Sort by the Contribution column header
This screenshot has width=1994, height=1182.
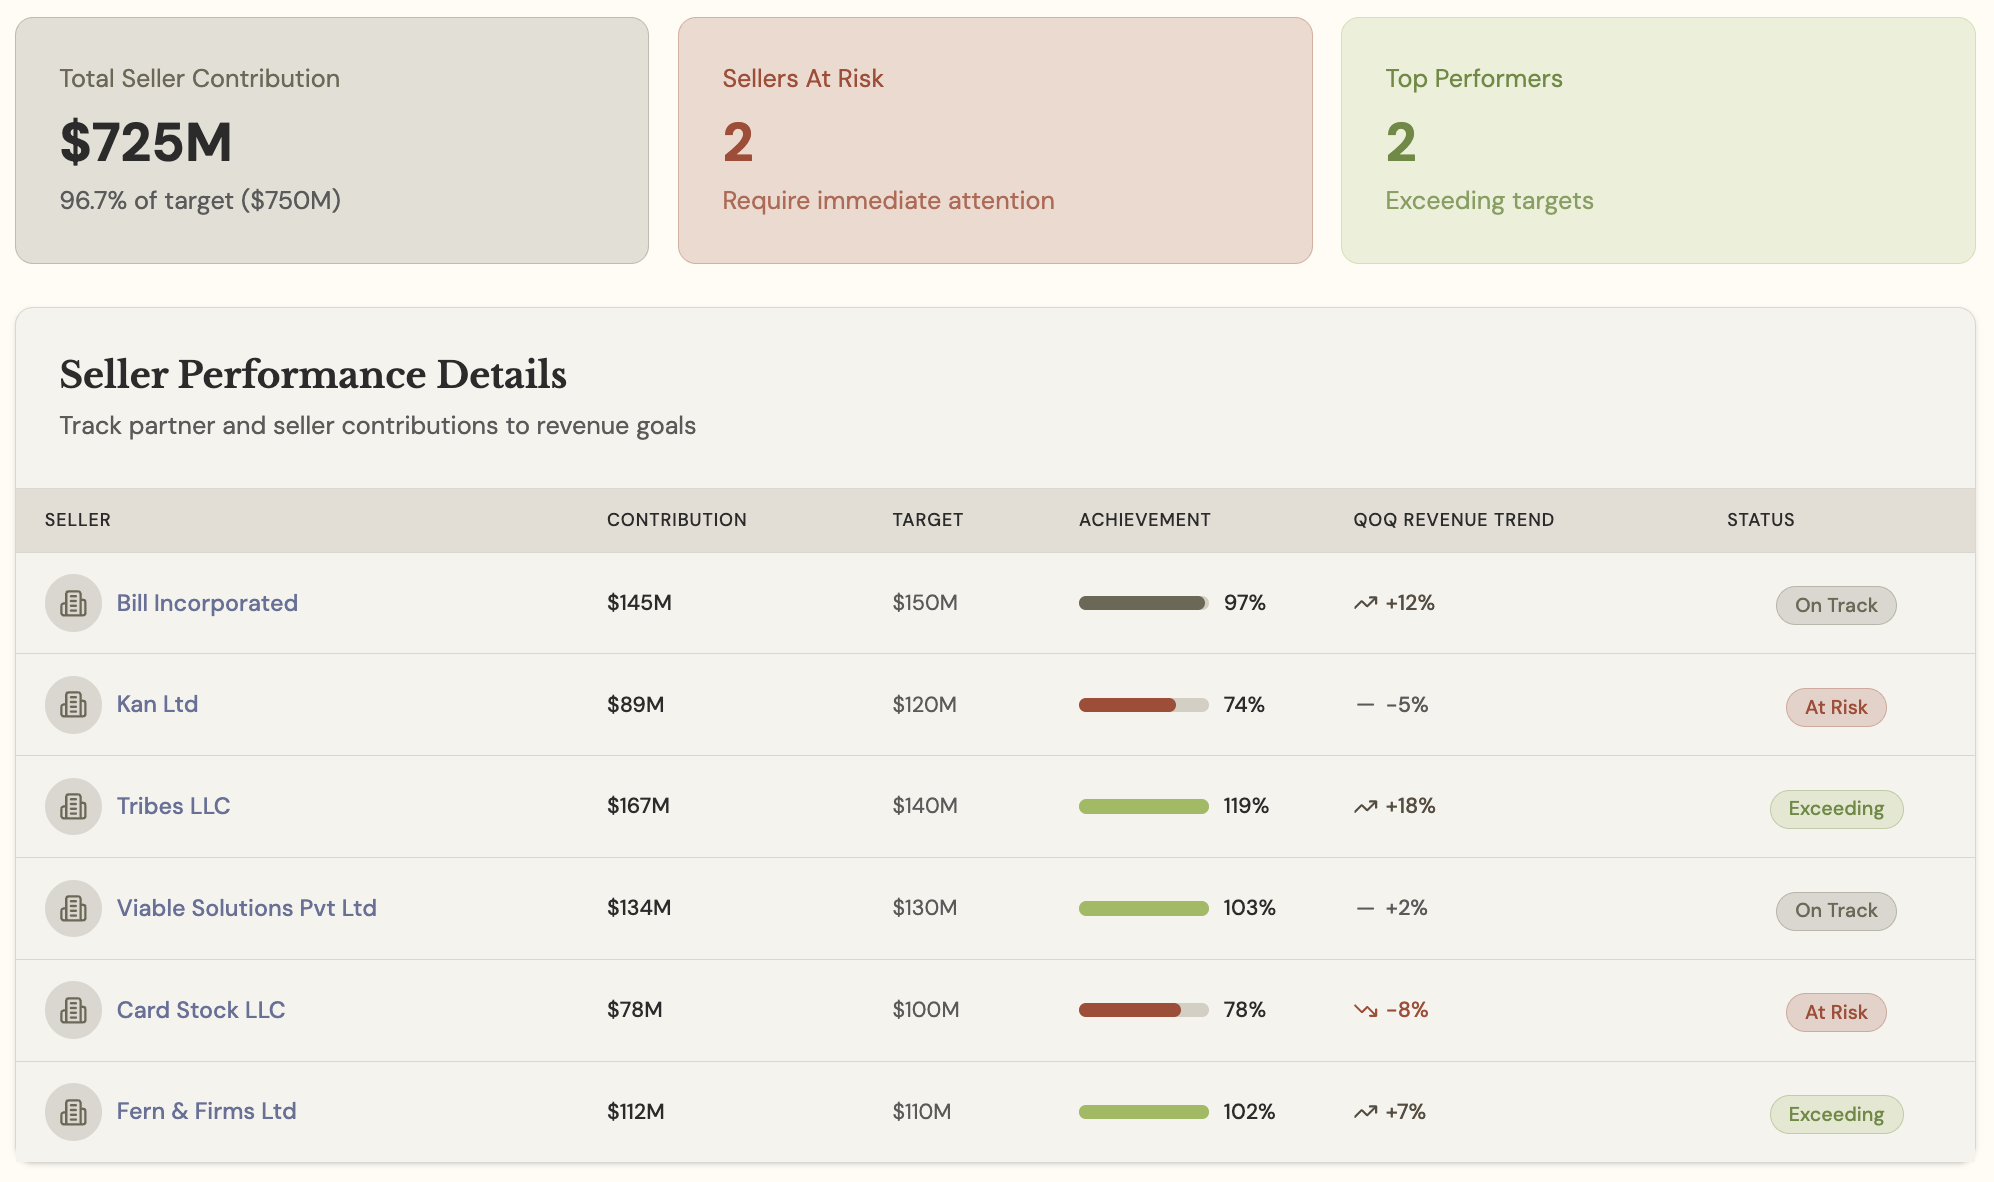click(676, 520)
